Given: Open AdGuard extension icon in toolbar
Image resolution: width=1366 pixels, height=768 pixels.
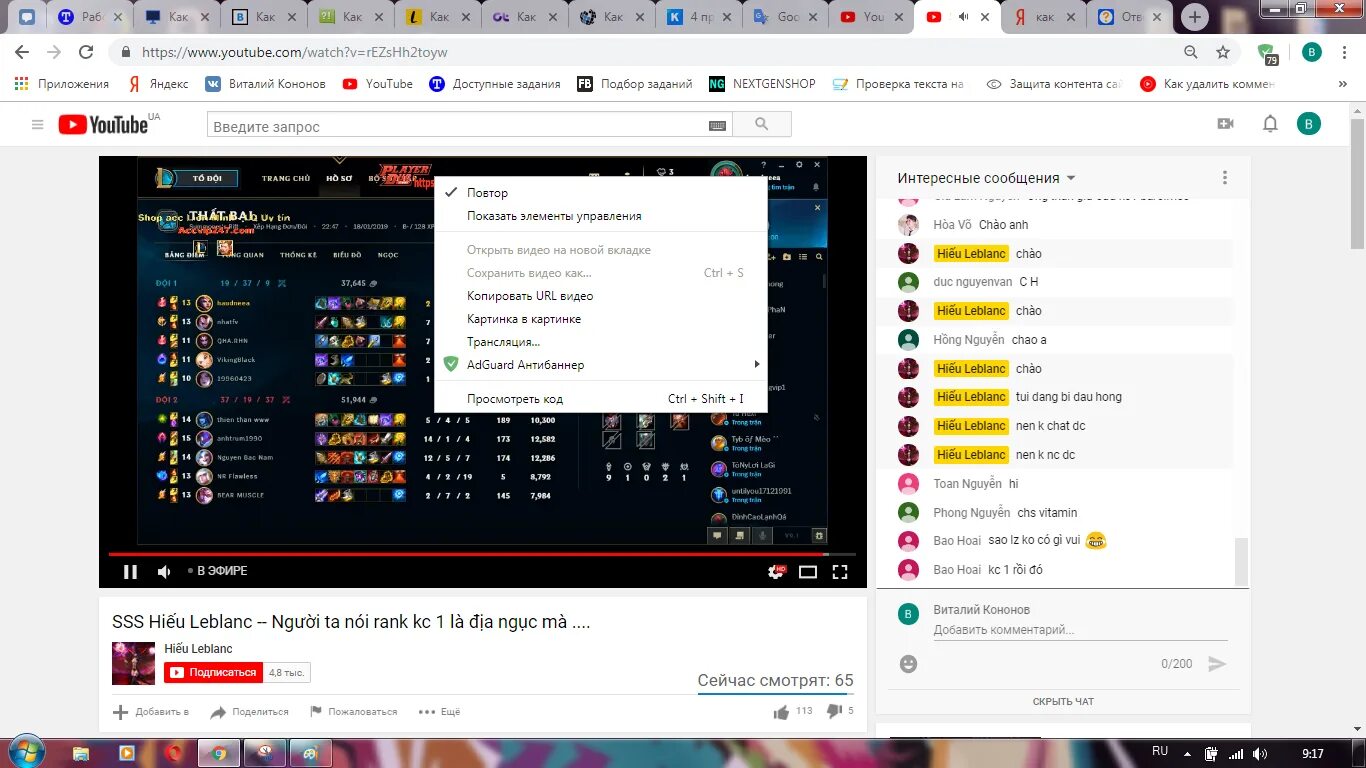Looking at the screenshot, I should (x=1267, y=53).
